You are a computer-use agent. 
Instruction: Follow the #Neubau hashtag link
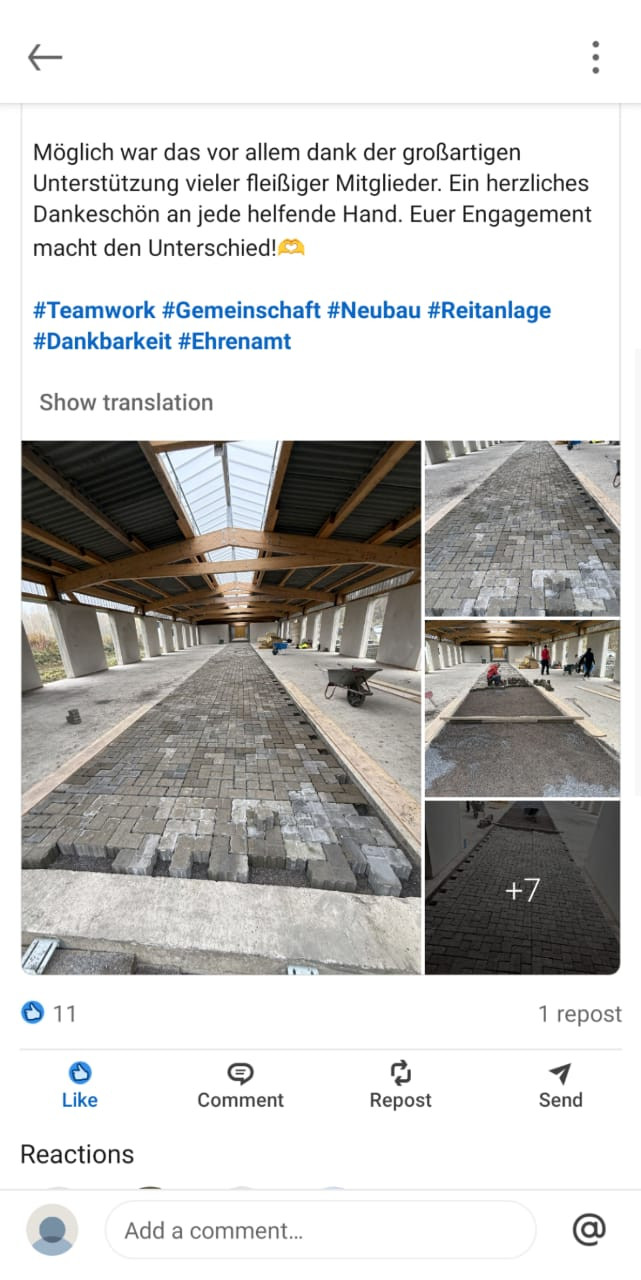click(374, 310)
